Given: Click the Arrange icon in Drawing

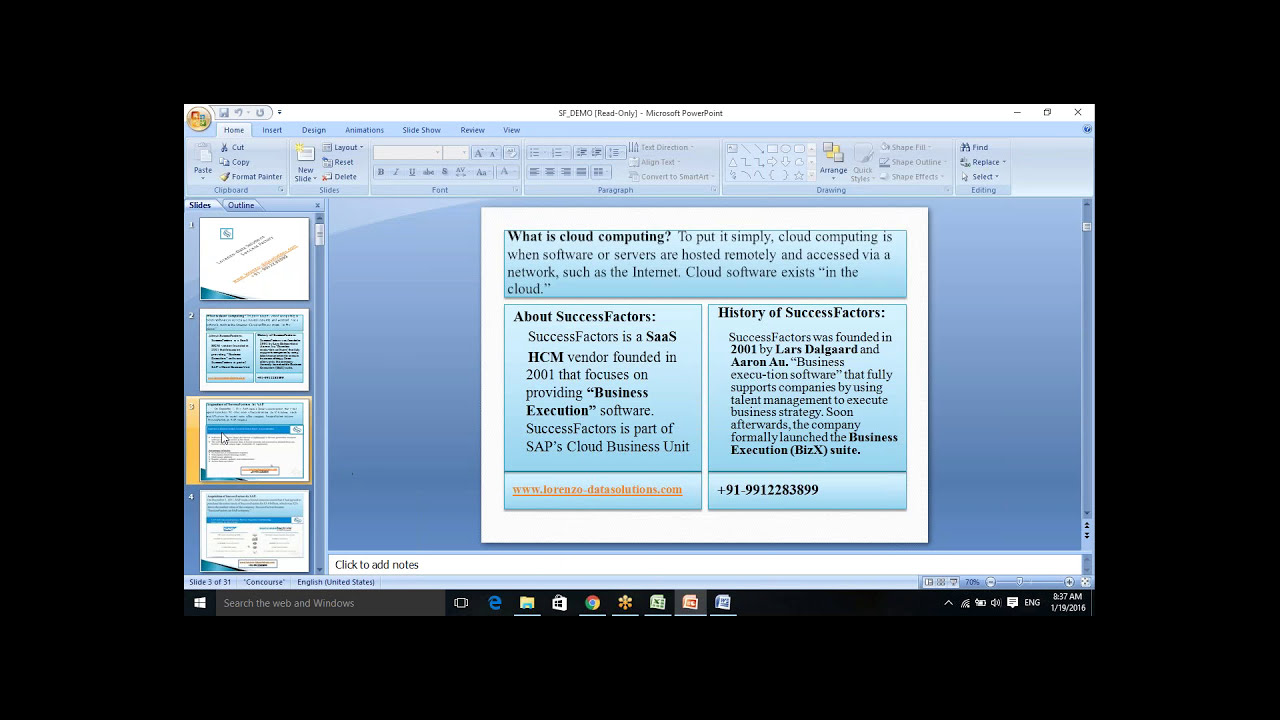Looking at the screenshot, I should tap(833, 153).
